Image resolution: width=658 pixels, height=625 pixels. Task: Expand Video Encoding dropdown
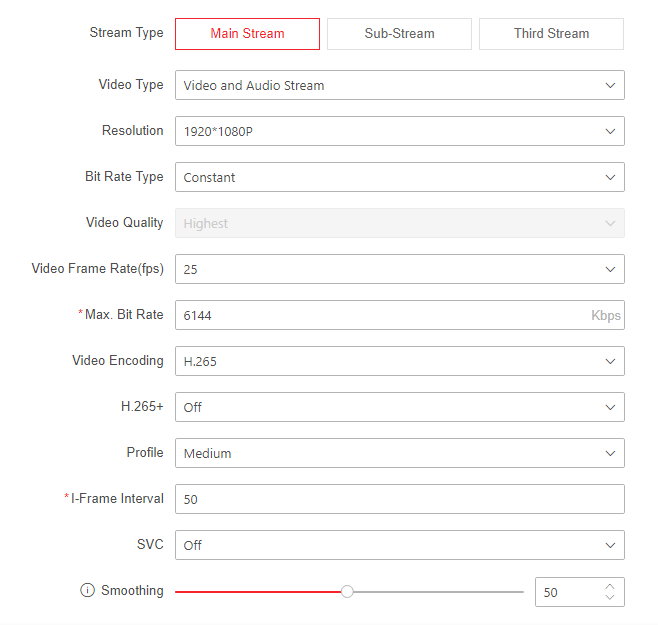(x=399, y=361)
